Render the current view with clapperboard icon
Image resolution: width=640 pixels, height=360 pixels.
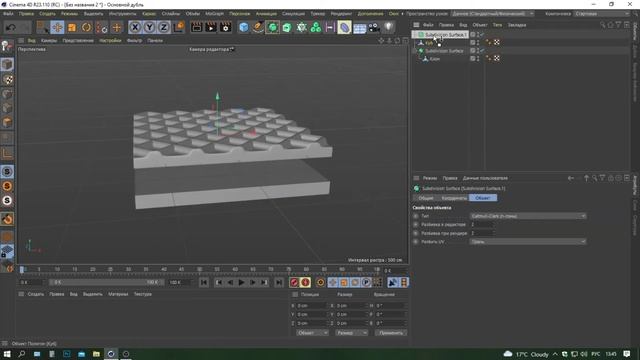[196, 27]
